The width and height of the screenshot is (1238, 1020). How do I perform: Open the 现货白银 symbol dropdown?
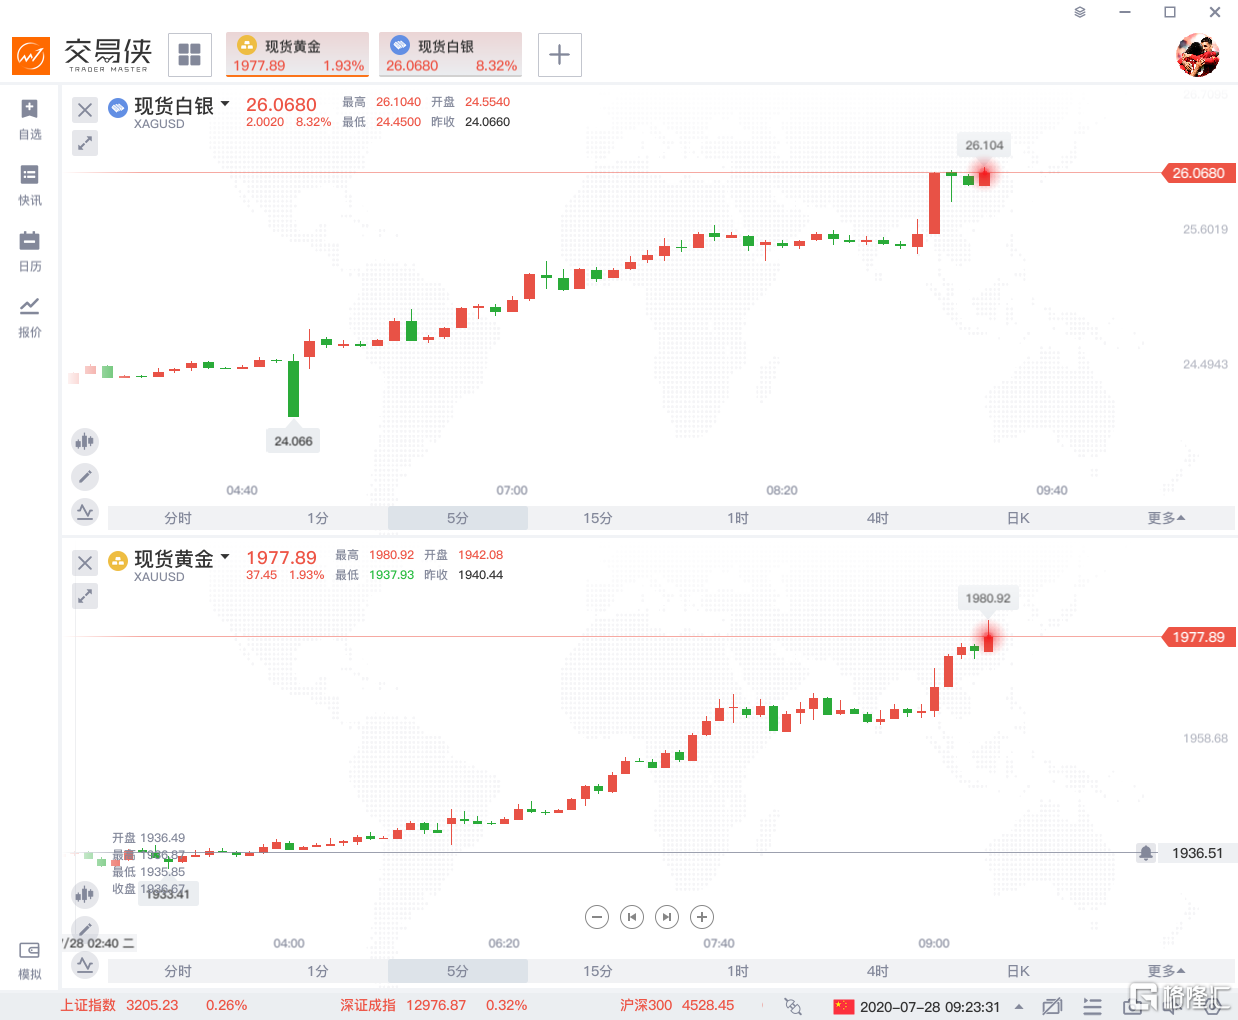[225, 104]
